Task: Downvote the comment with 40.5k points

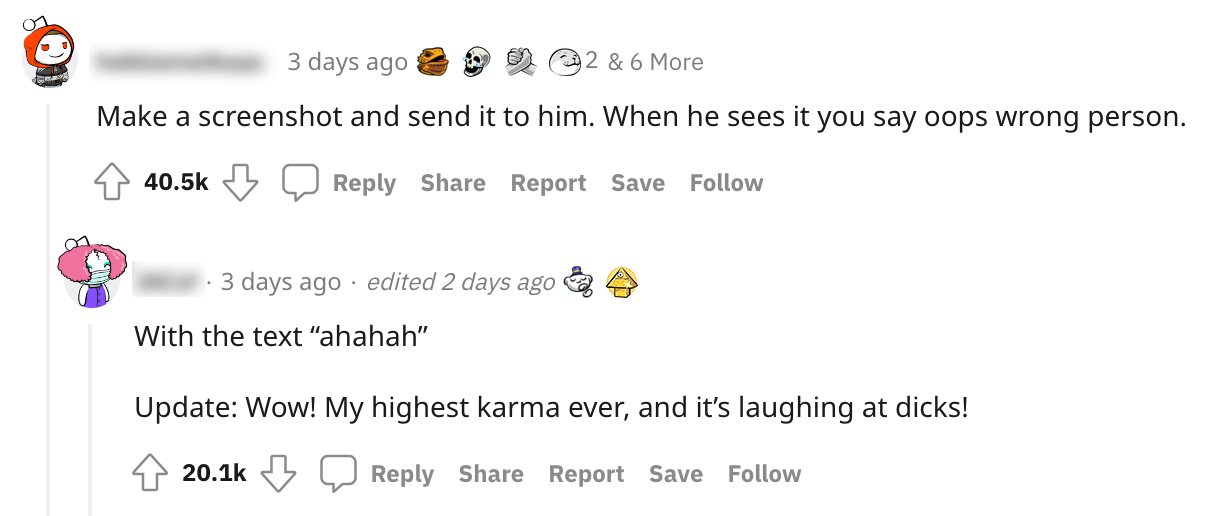Action: 240,183
